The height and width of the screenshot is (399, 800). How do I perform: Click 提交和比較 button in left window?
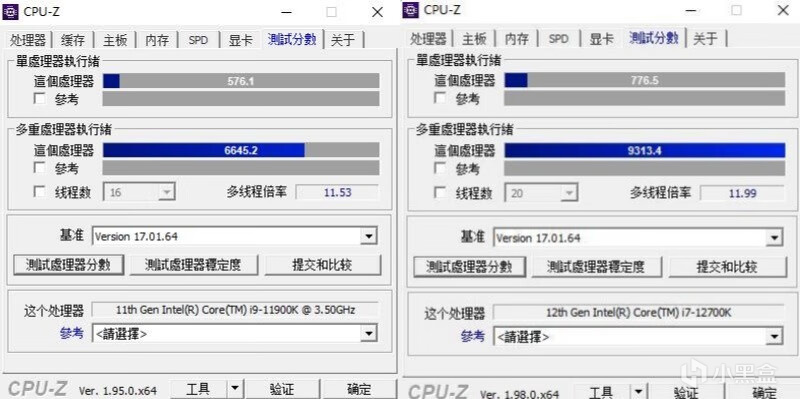tap(322, 265)
